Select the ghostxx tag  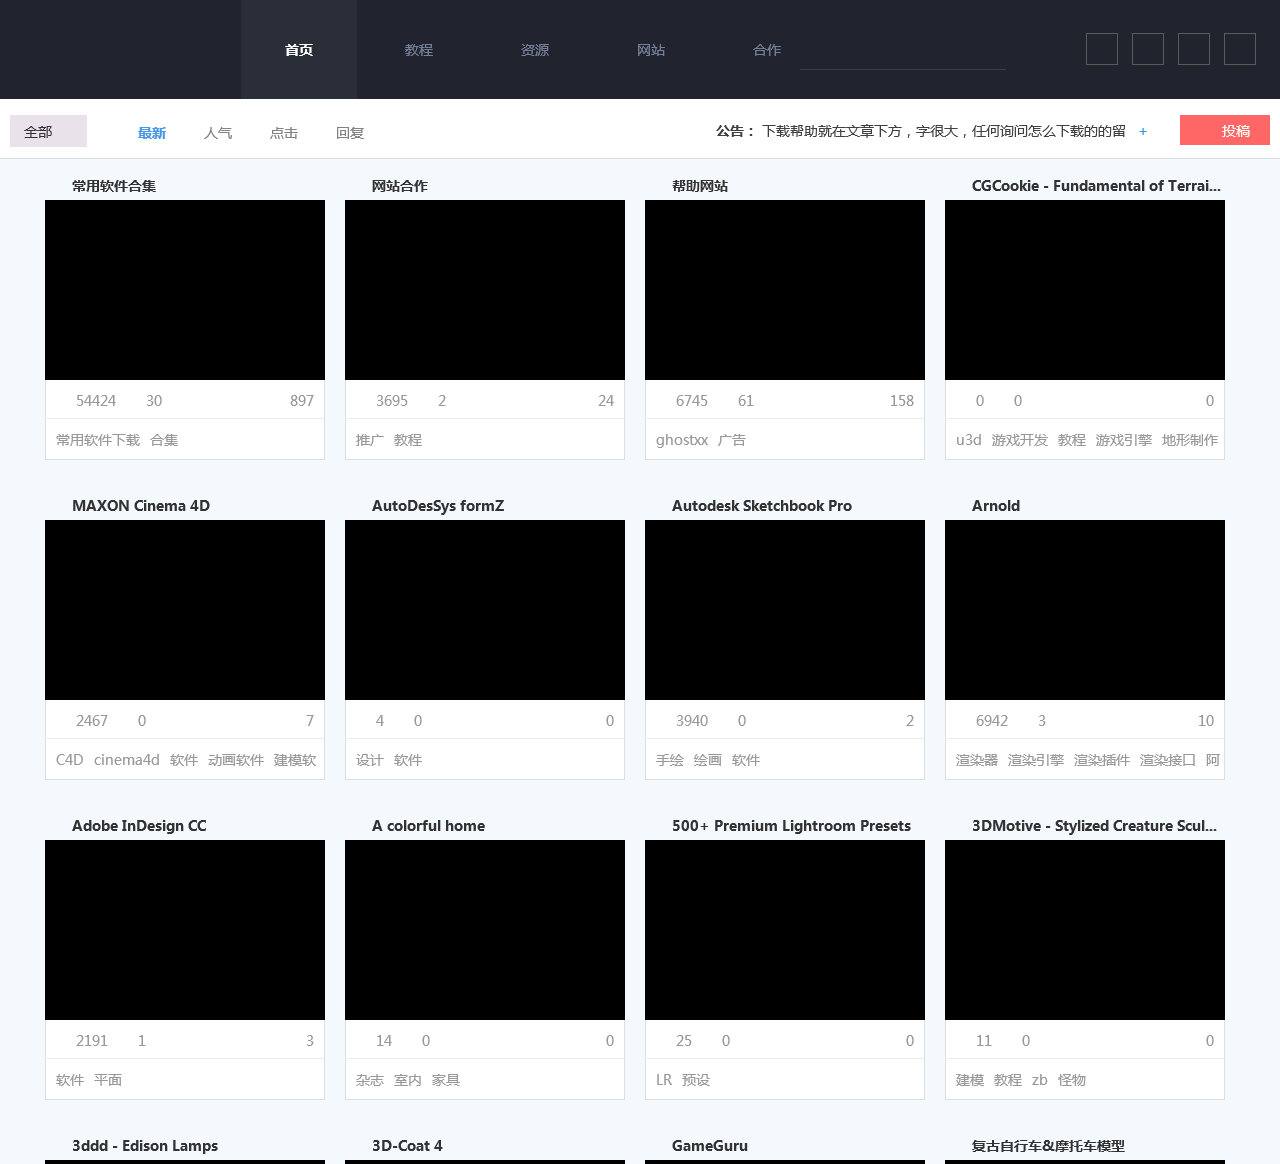pos(682,440)
